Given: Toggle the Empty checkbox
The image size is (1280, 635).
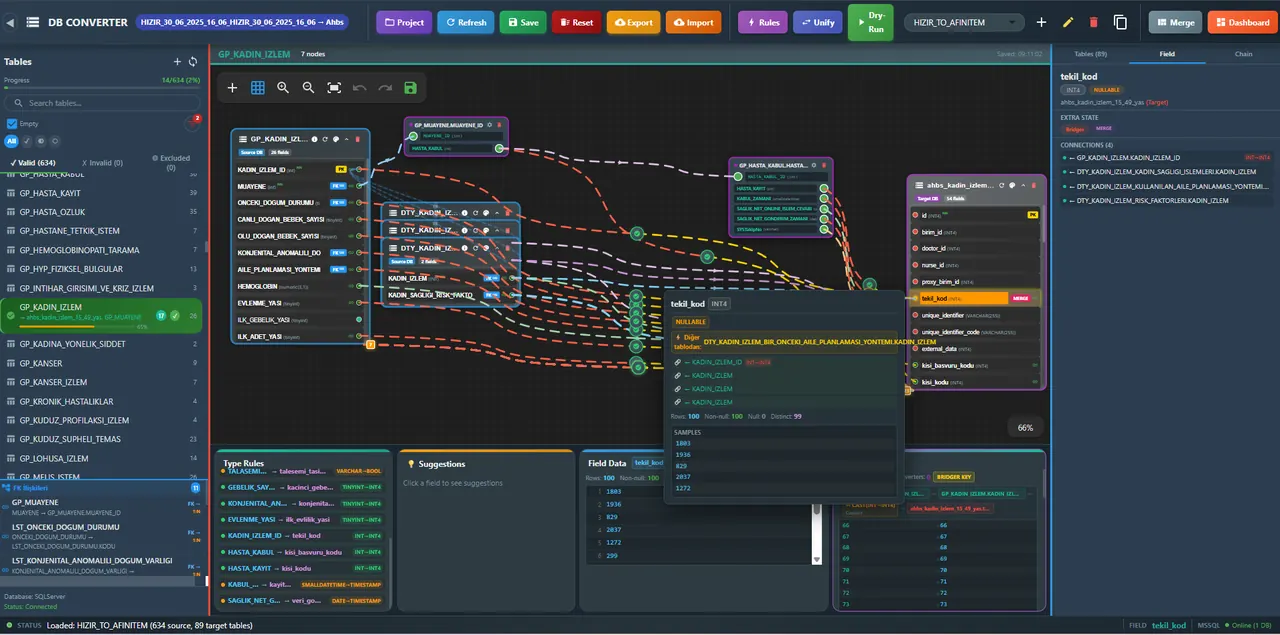Looking at the screenshot, I should coord(12,124).
